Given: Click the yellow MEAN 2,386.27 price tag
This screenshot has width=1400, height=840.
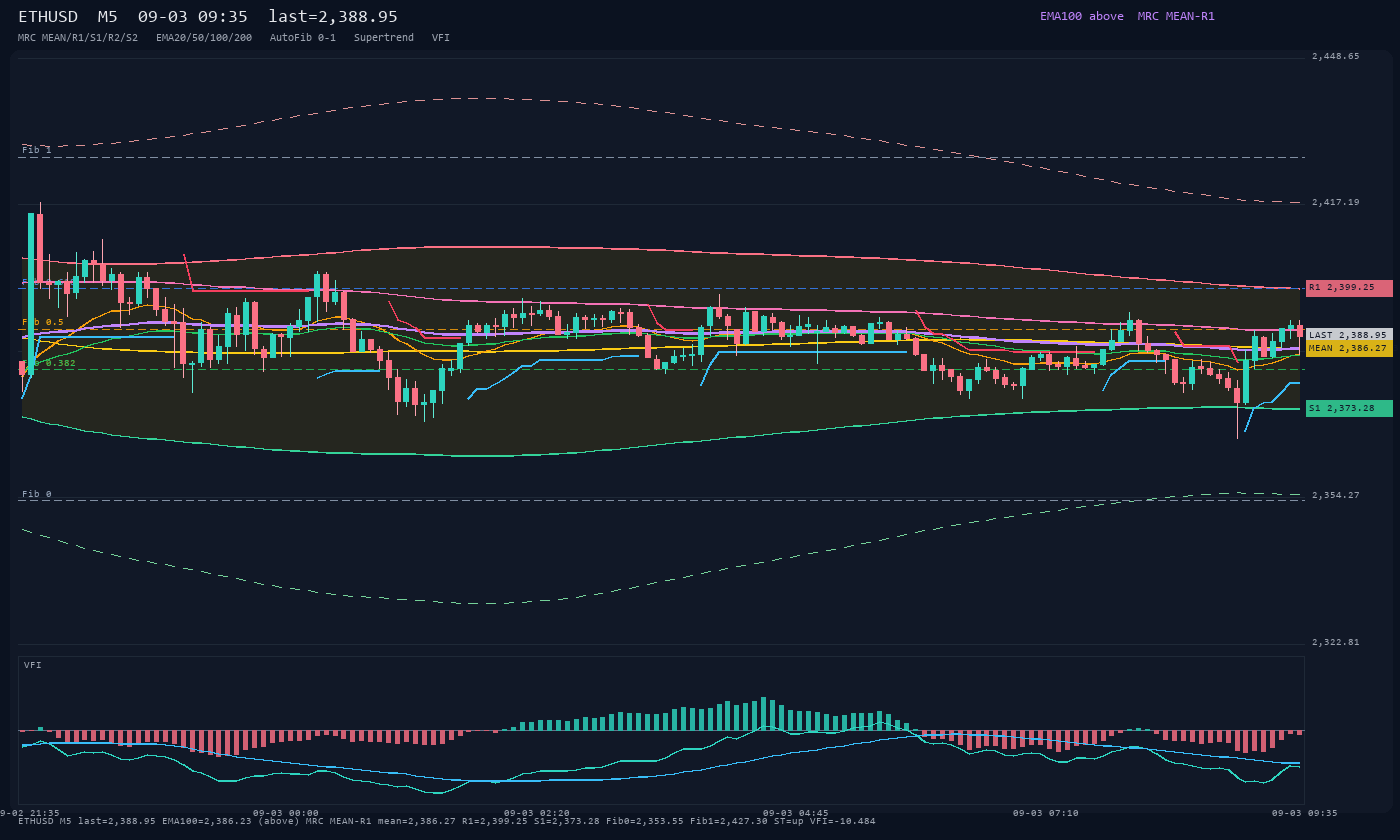Looking at the screenshot, I should point(1349,348).
